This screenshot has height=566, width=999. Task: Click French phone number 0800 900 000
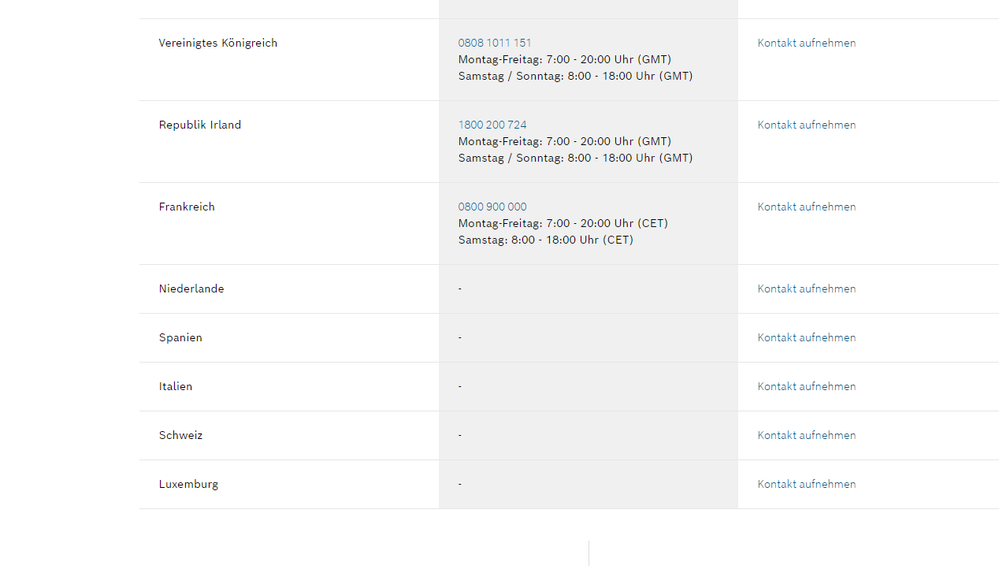point(492,207)
